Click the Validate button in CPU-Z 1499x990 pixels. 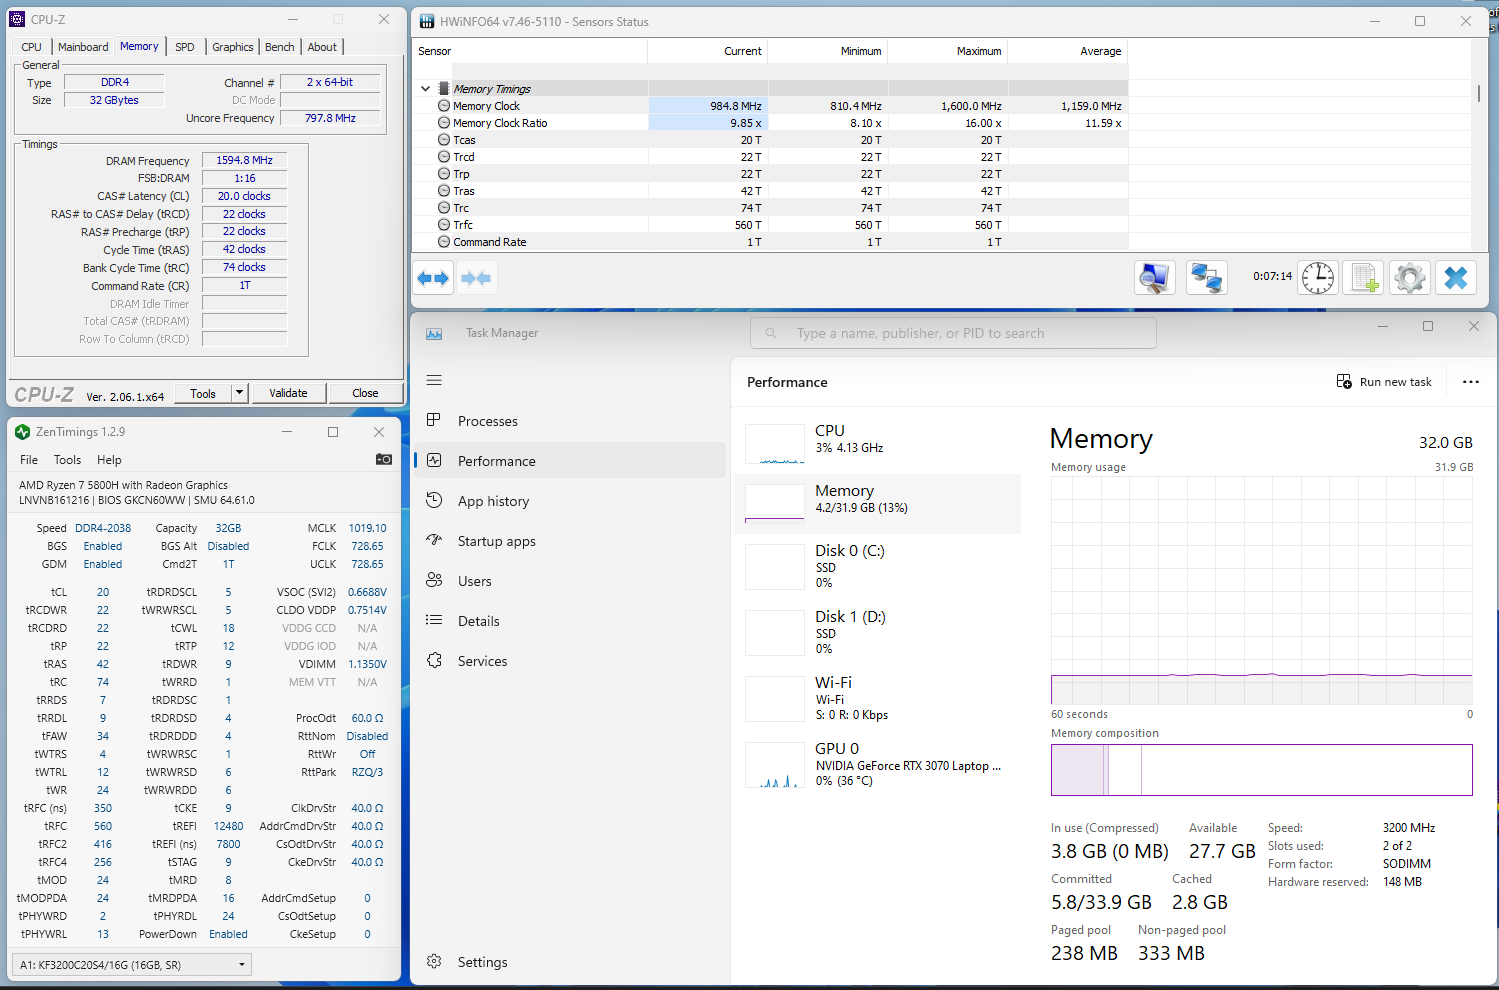point(288,393)
